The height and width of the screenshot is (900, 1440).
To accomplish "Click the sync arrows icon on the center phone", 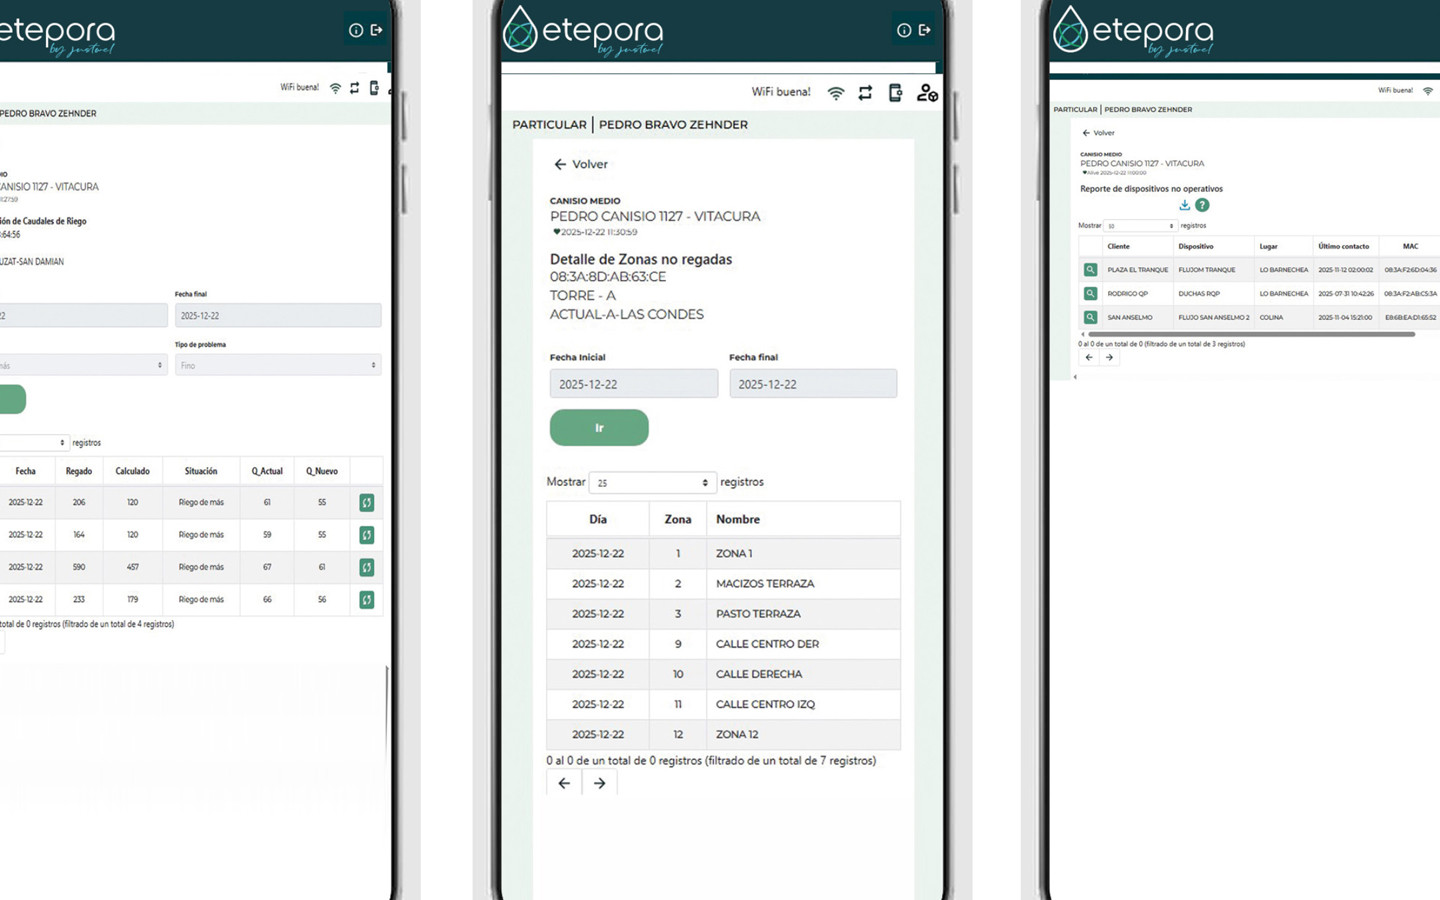I will (x=865, y=93).
